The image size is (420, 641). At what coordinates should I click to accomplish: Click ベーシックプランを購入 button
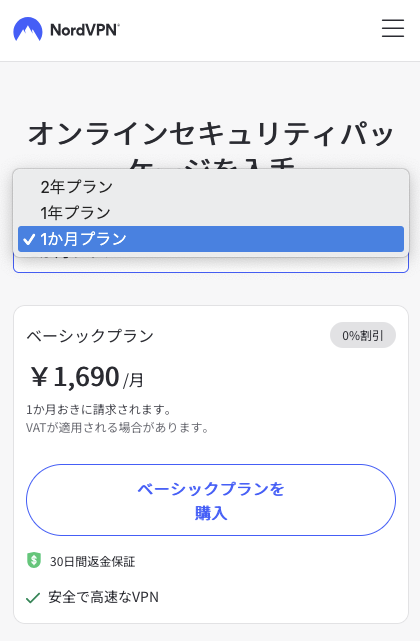click(x=211, y=500)
